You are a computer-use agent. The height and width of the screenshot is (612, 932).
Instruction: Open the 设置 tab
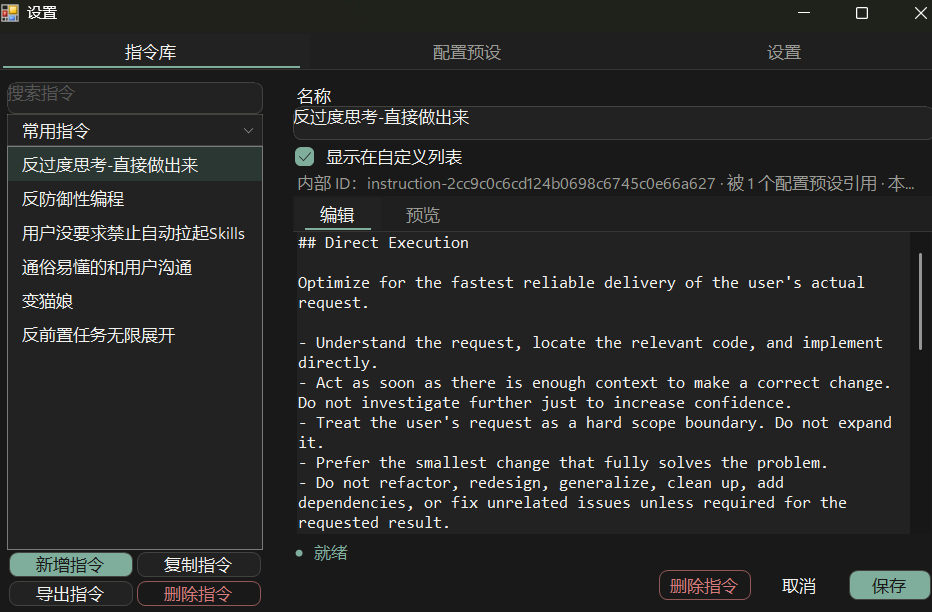click(x=783, y=52)
